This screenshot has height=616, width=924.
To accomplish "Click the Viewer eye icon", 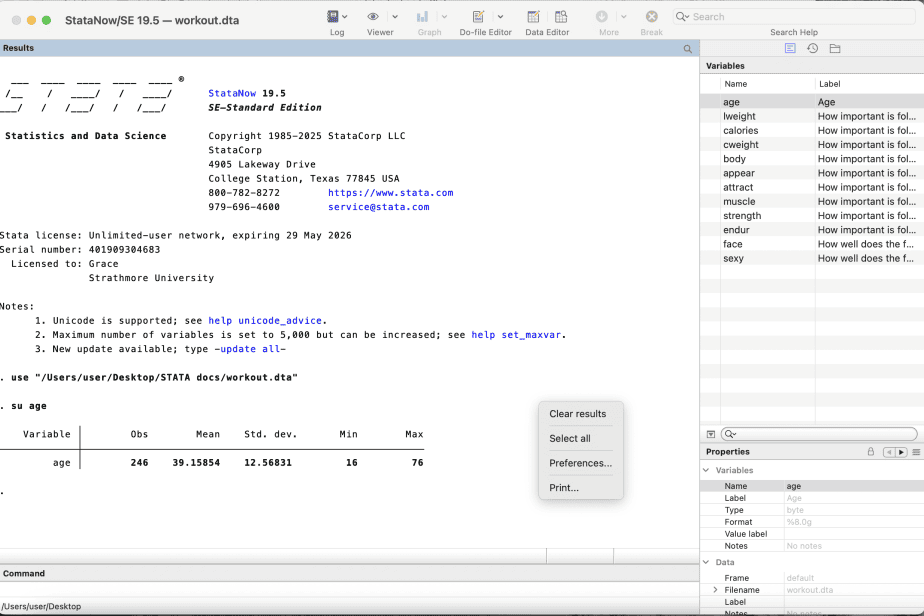I will click(373, 17).
